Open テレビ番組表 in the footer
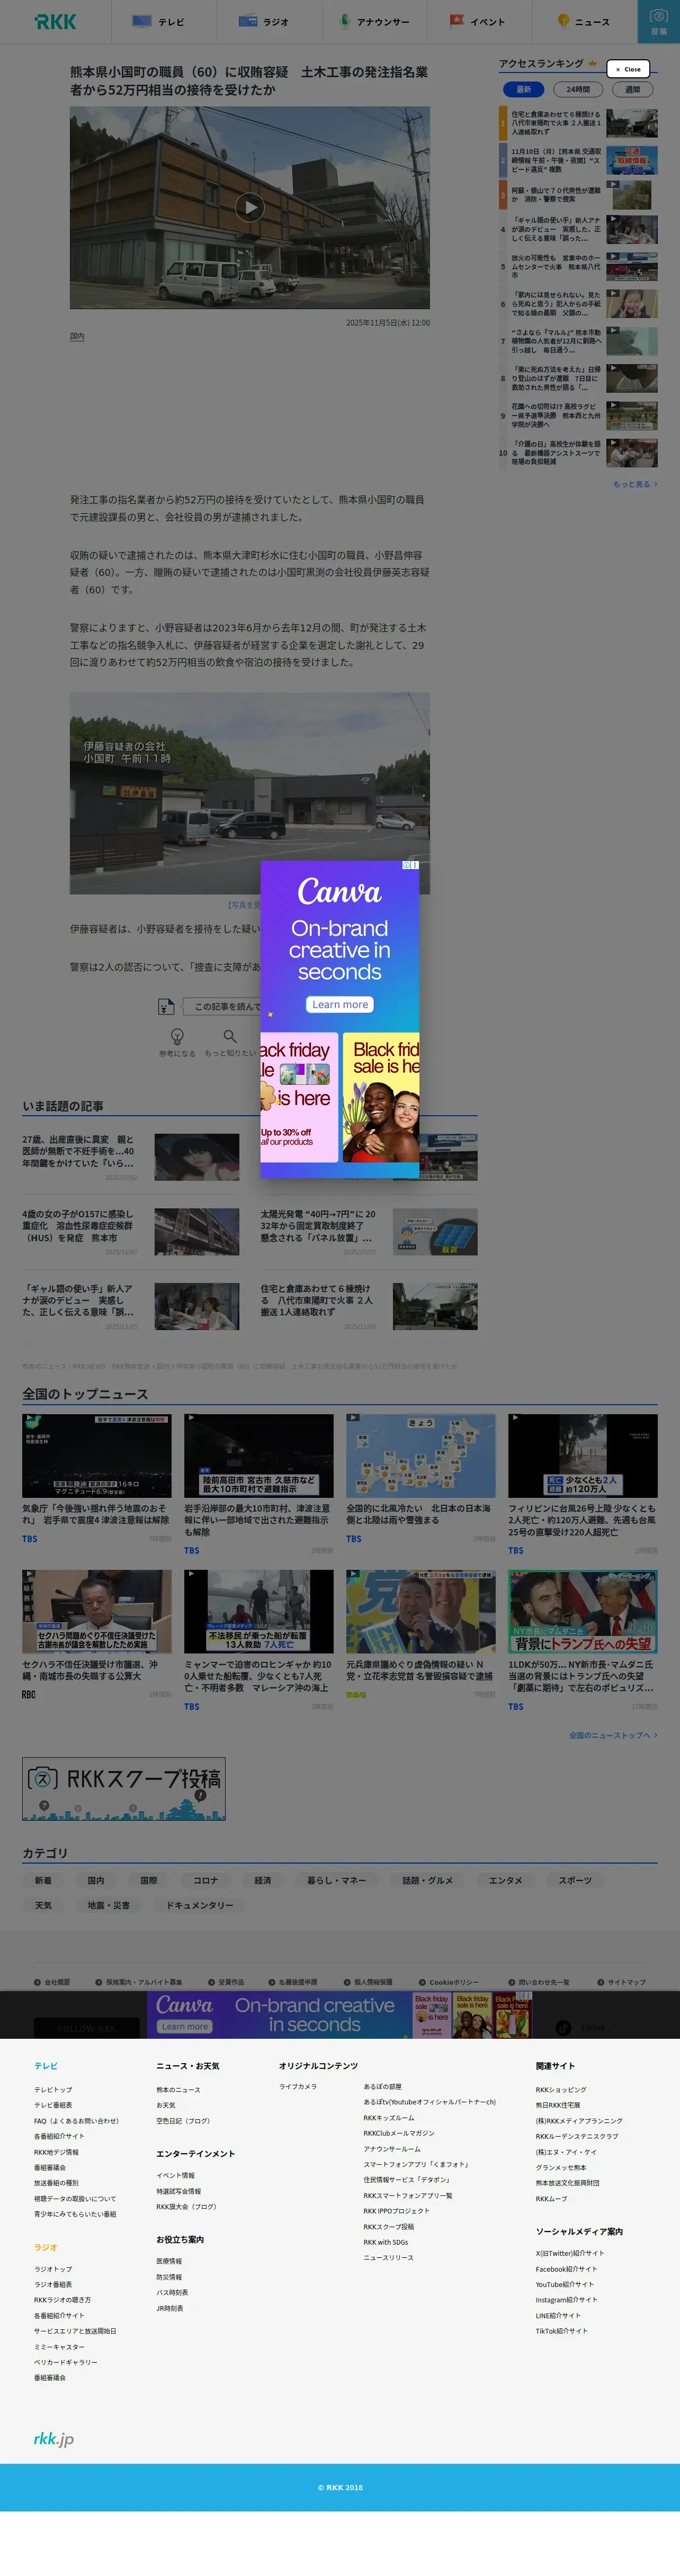This screenshot has width=680, height=2576. (x=53, y=2105)
